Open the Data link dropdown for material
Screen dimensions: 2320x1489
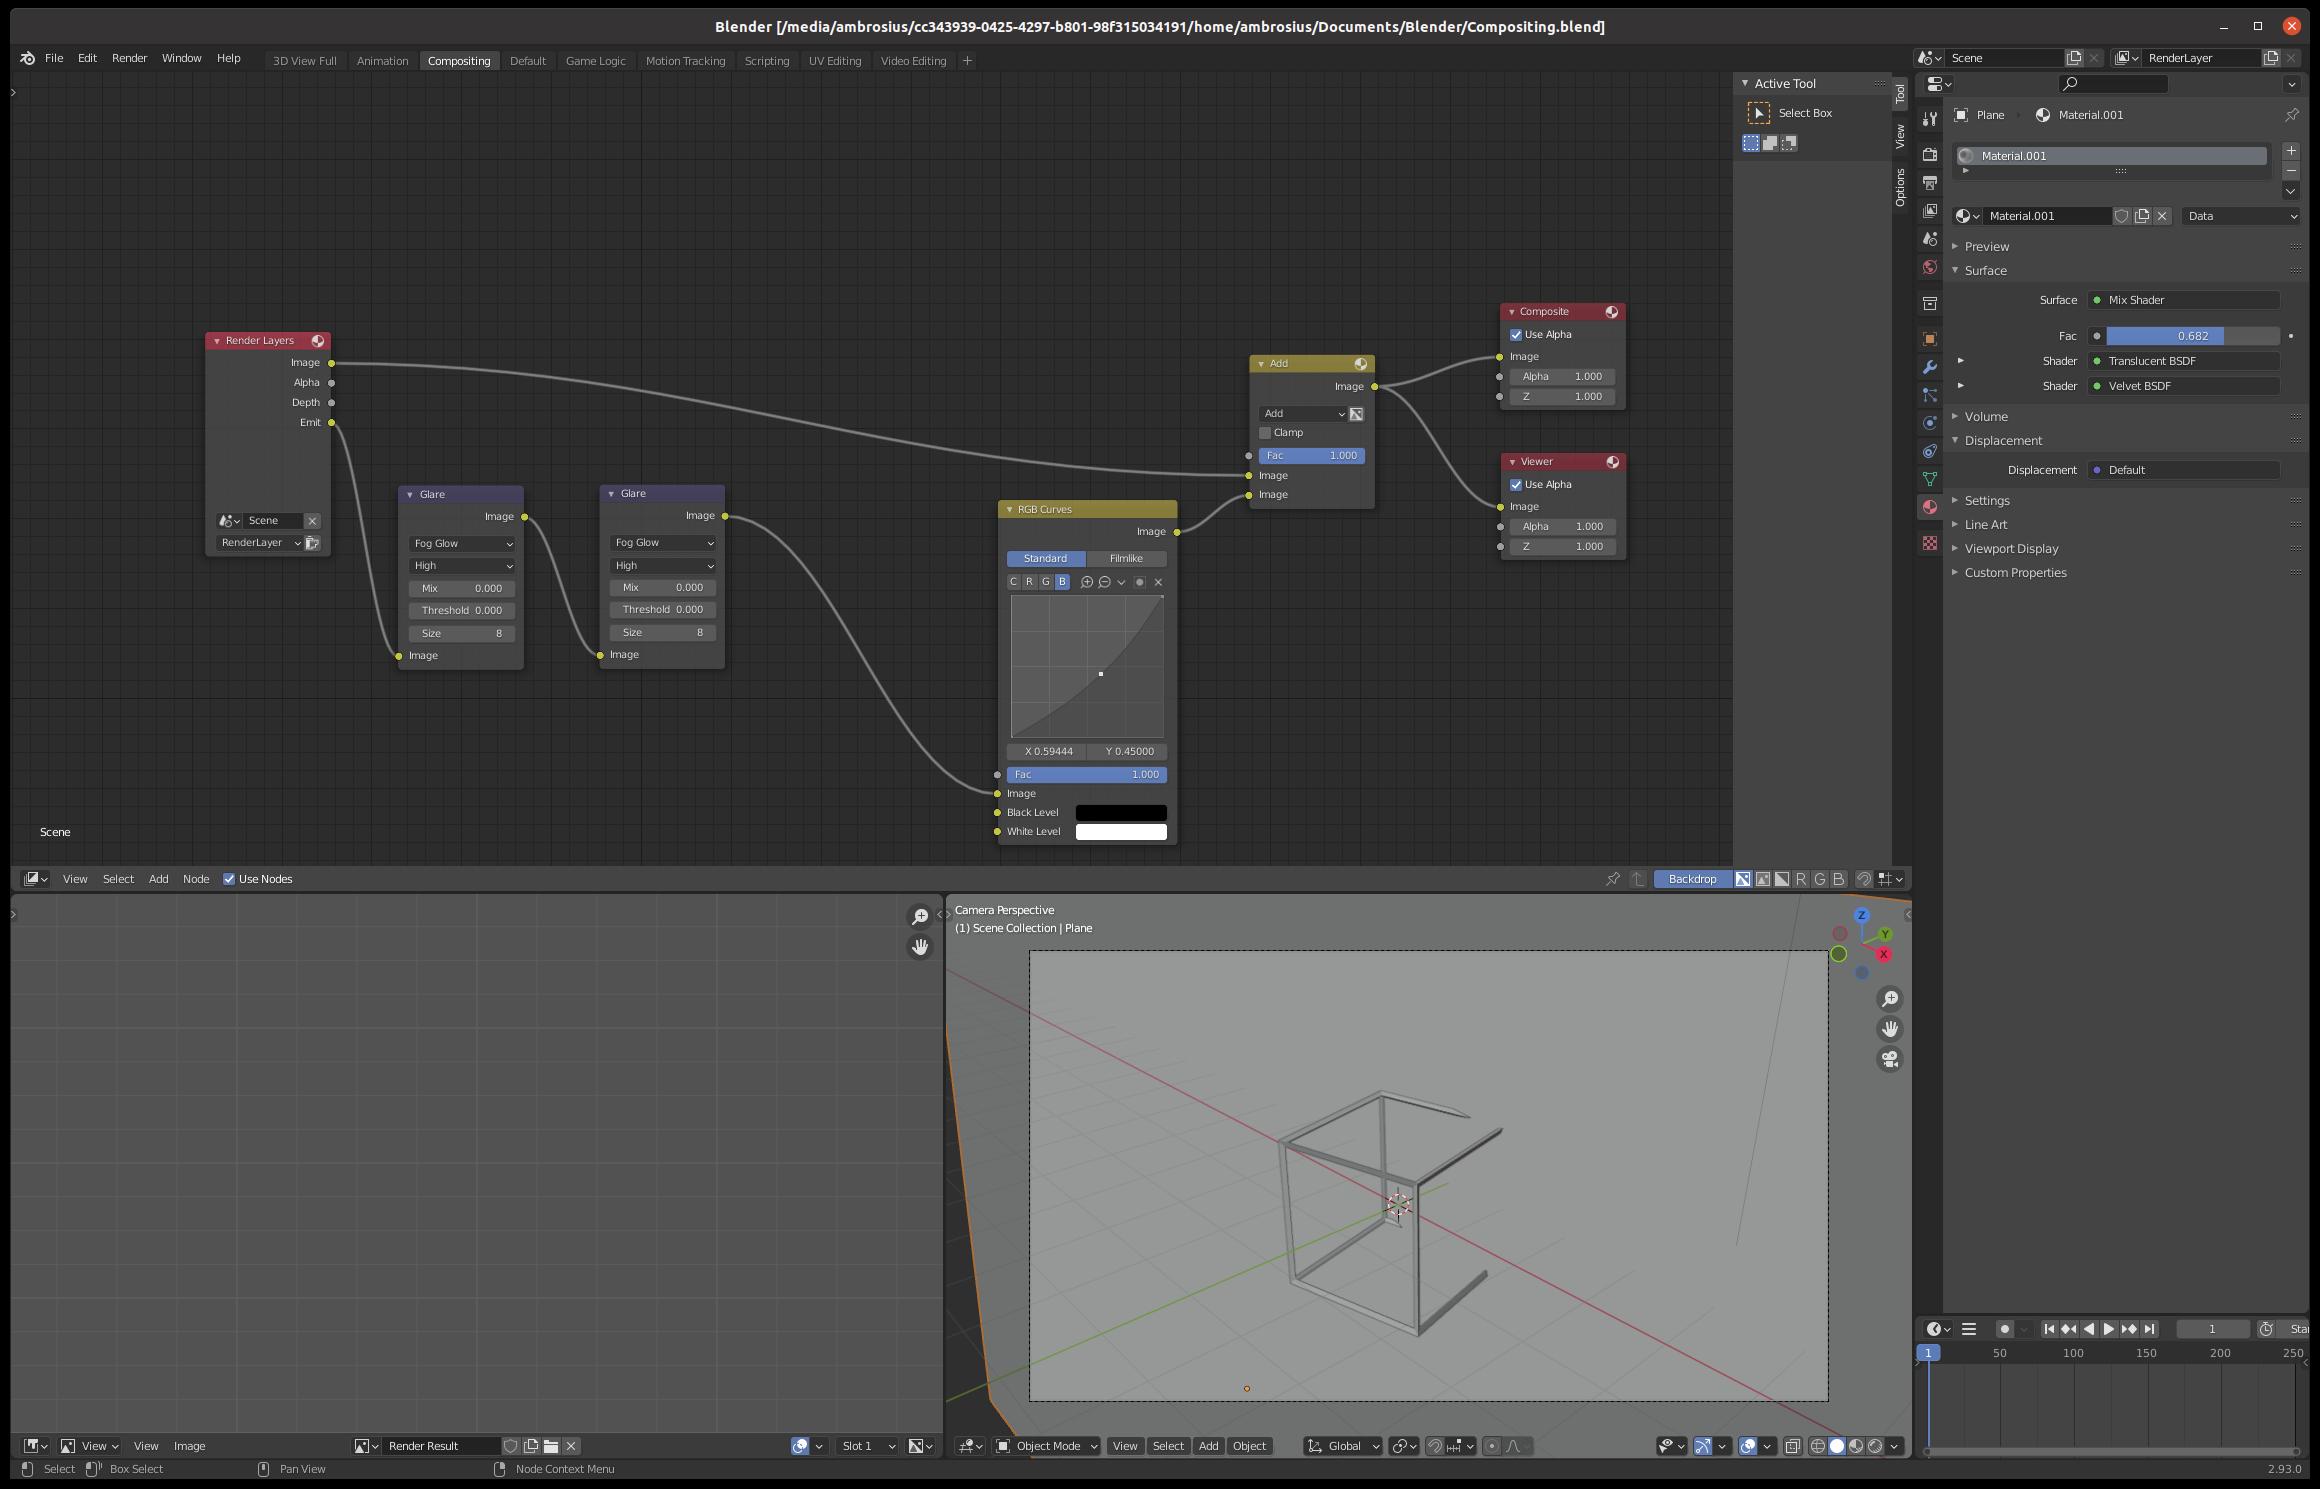pyautogui.click(x=2241, y=216)
